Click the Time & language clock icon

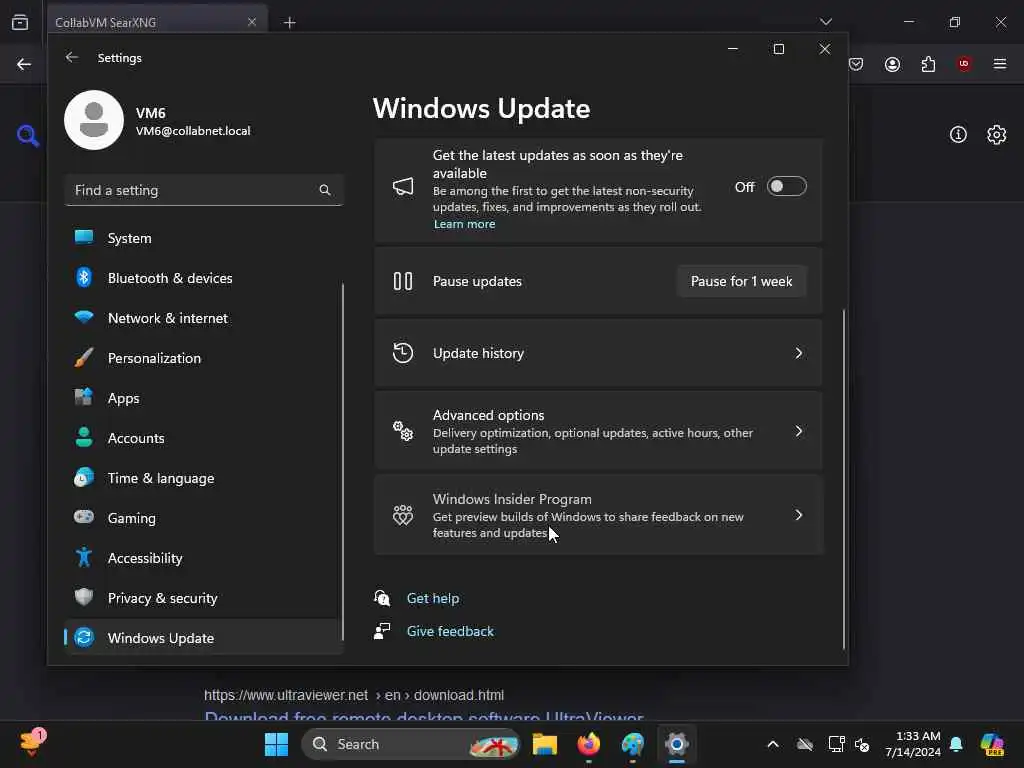tap(84, 477)
